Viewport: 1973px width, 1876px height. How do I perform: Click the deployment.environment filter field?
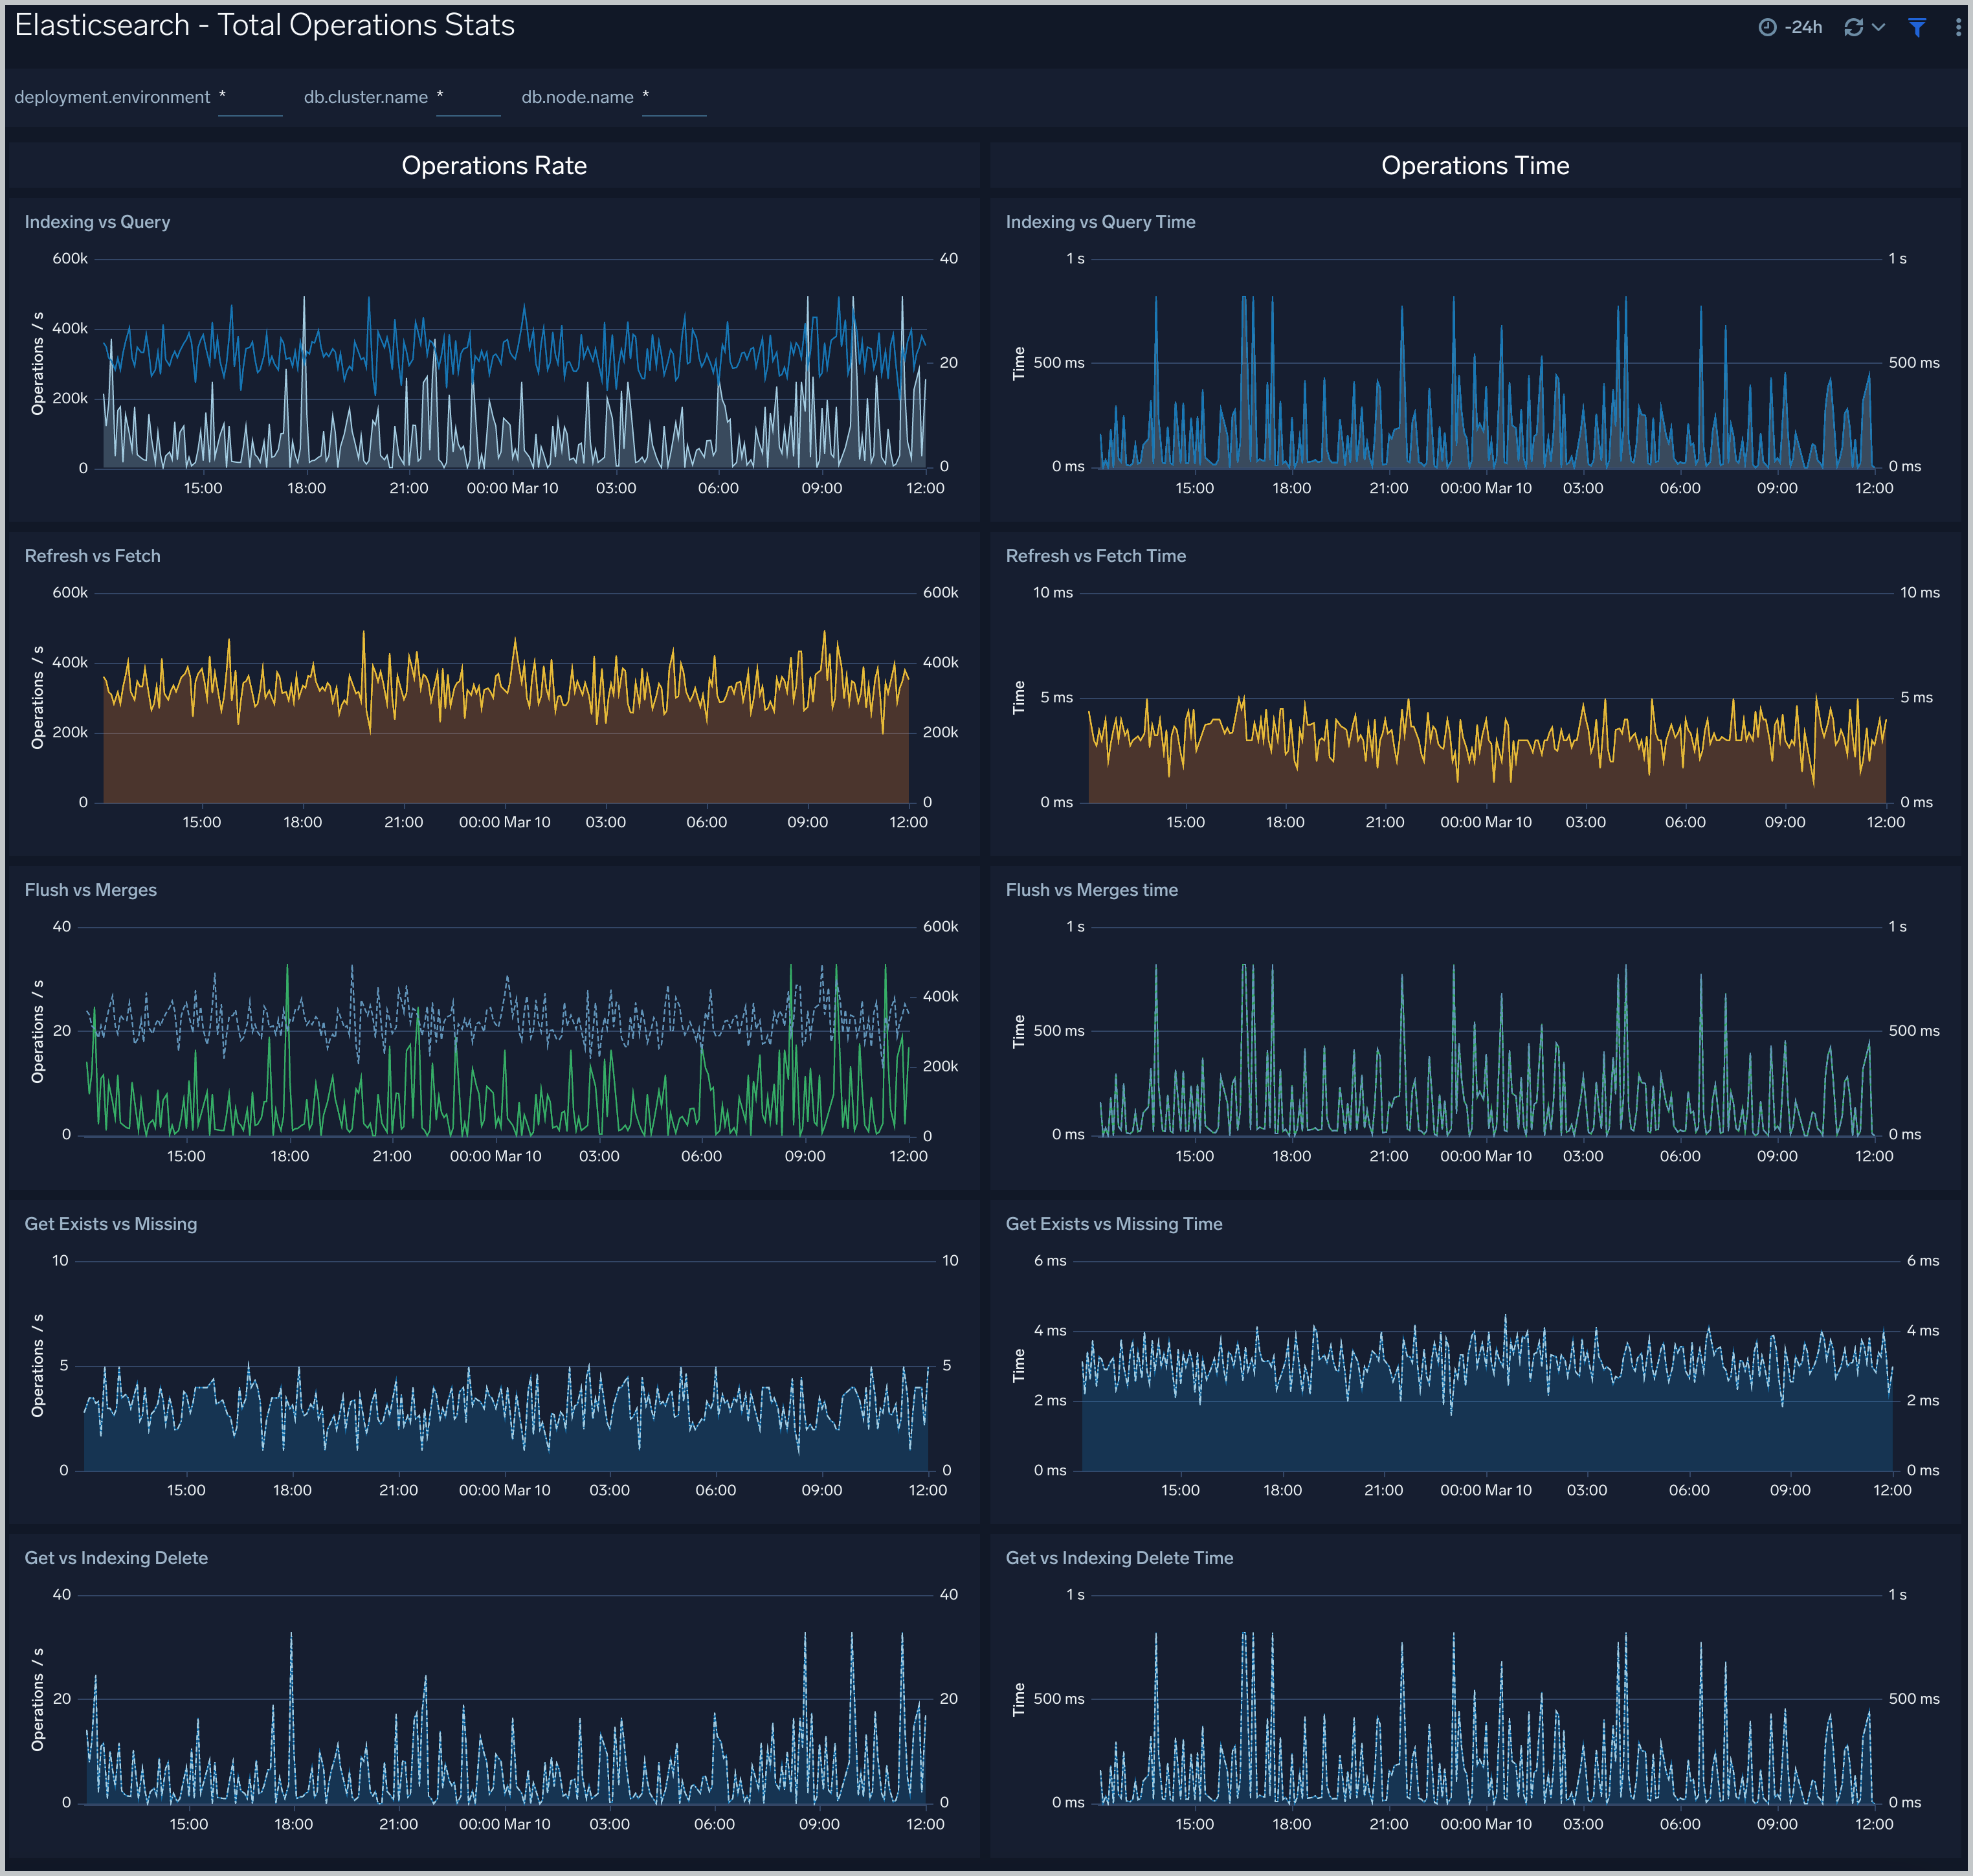click(250, 98)
